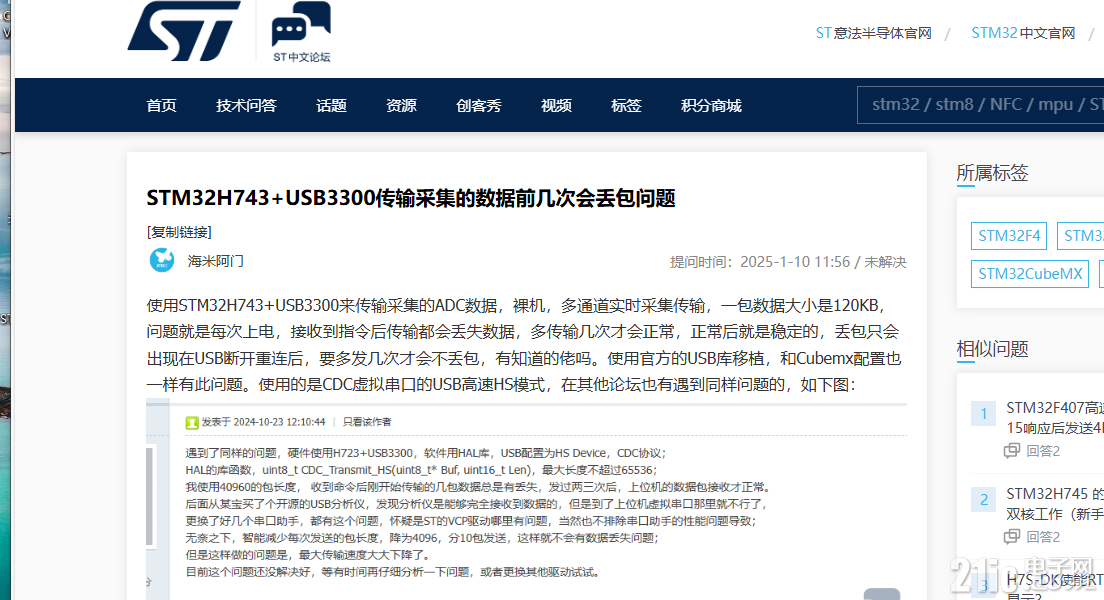Open the ST中文论坛 forum chat-bubble icon
1104x600 pixels.
(x=301, y=25)
